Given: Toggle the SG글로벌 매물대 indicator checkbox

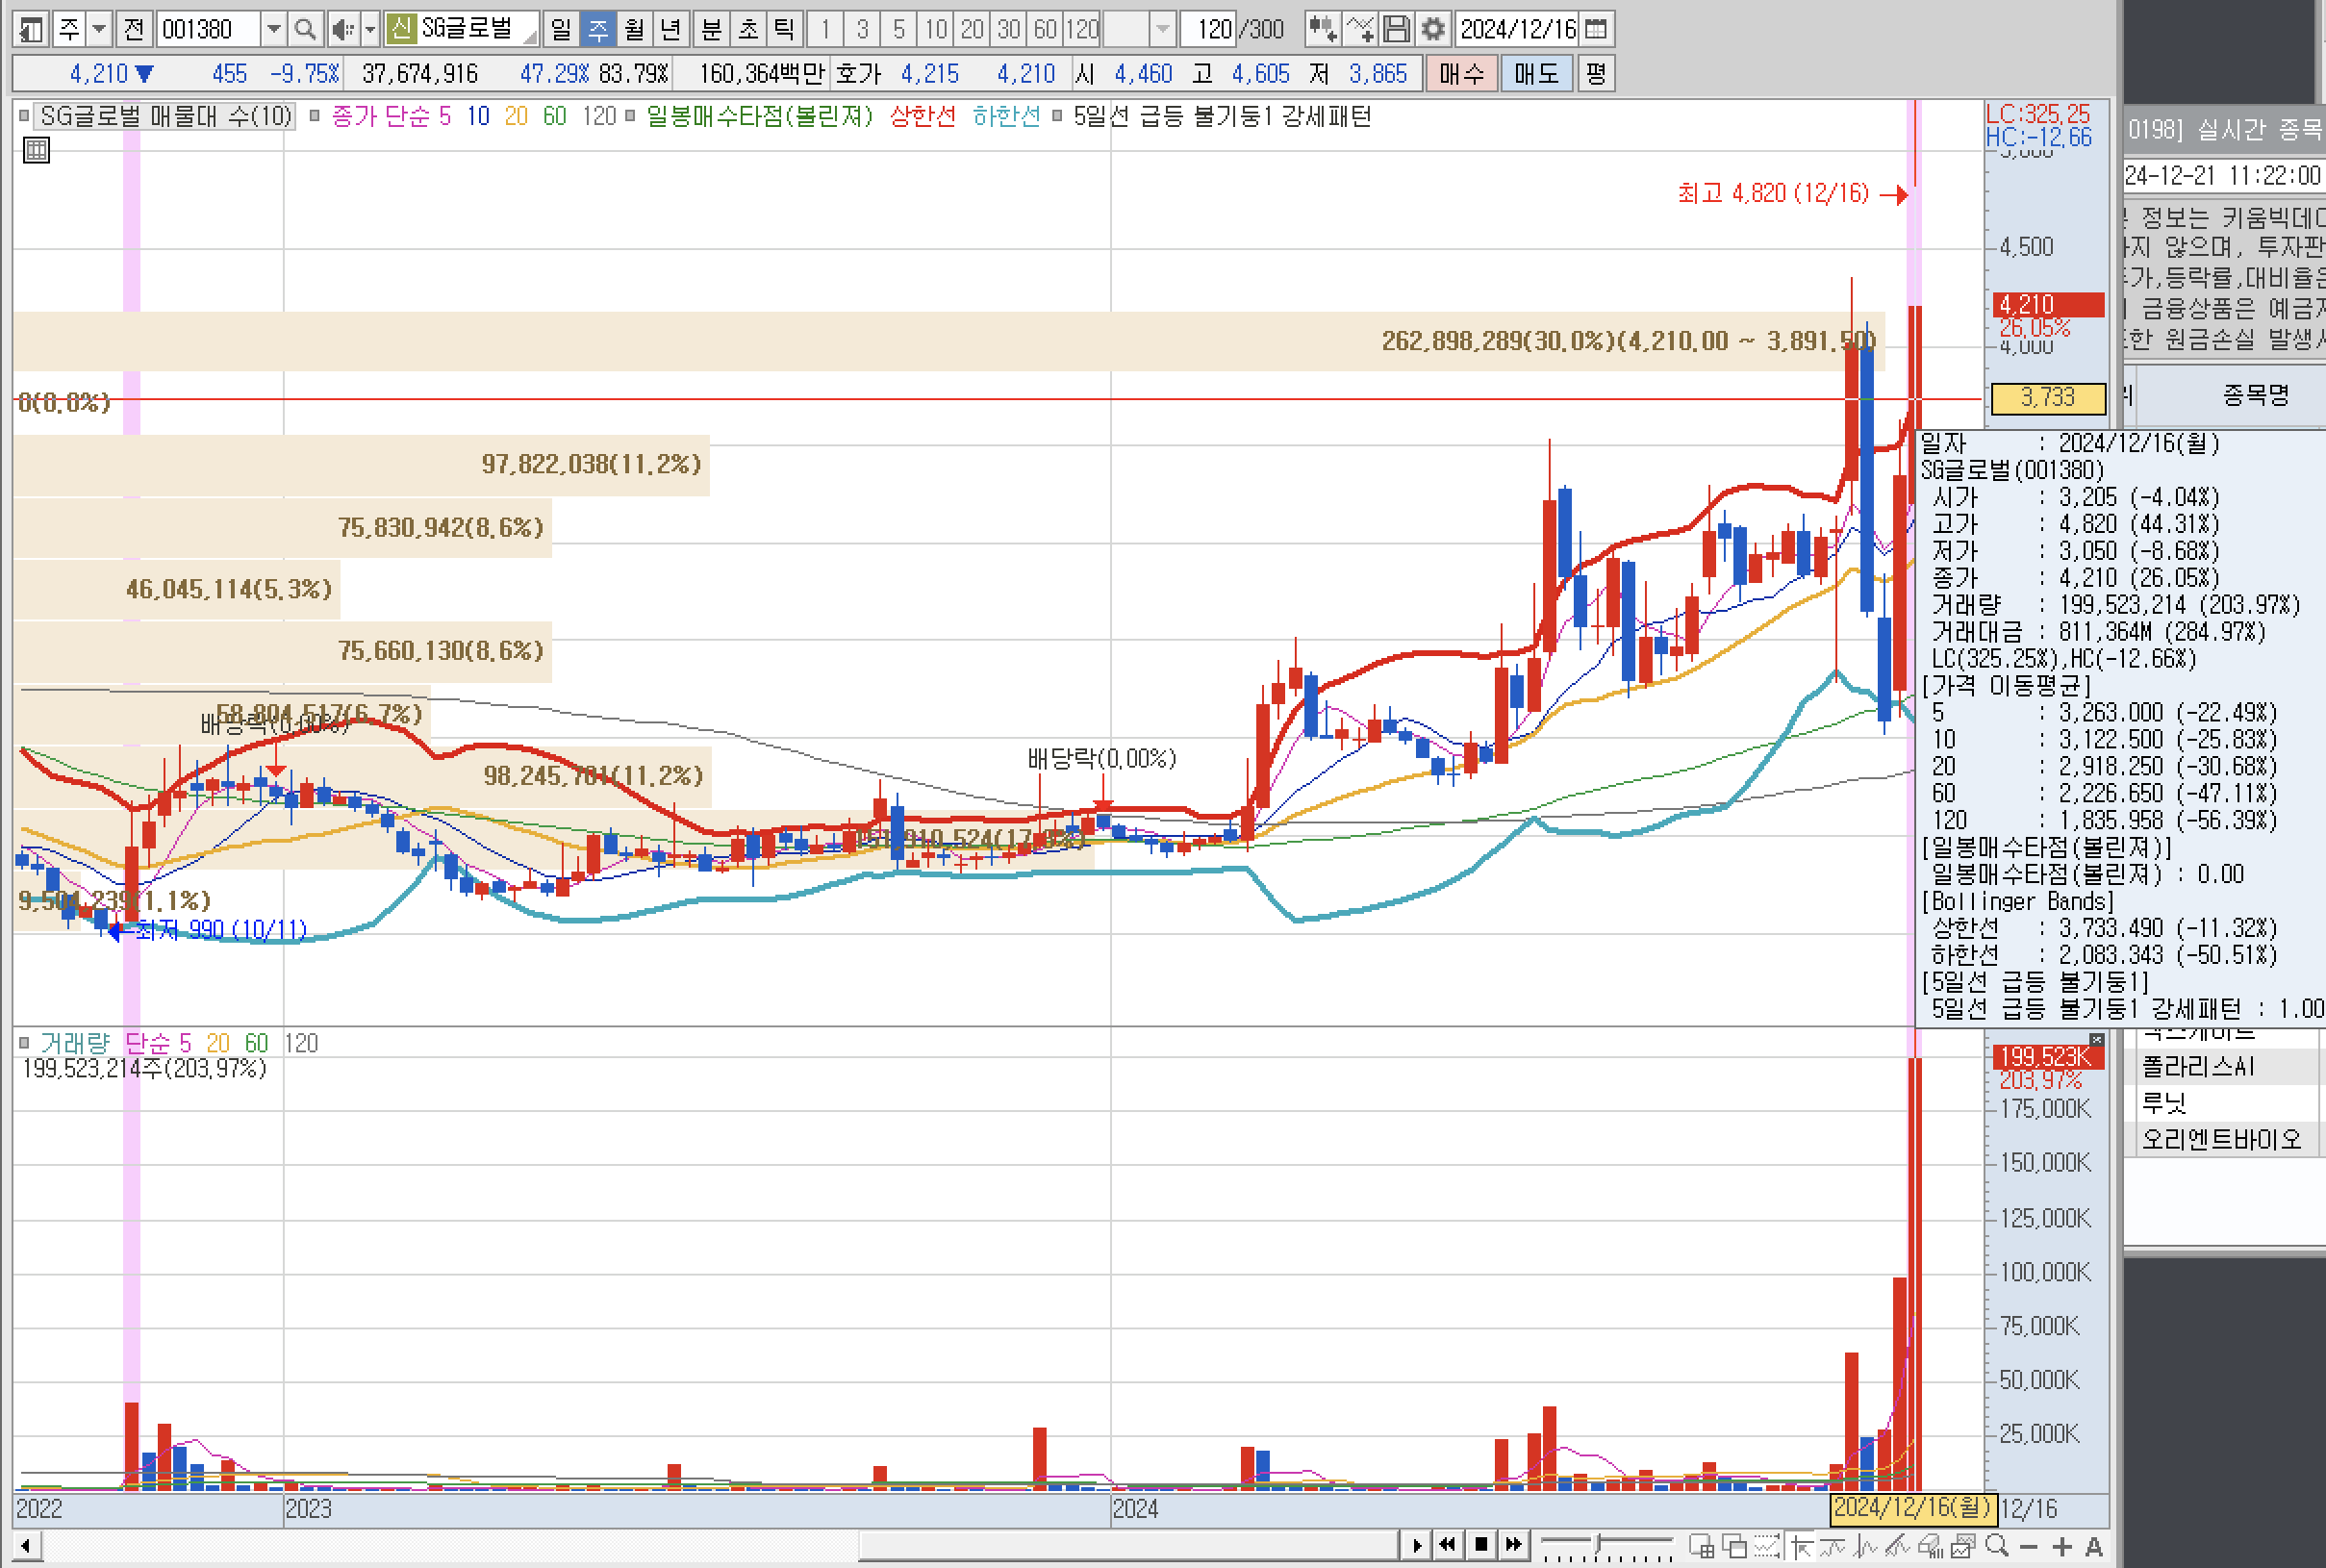Looking at the screenshot, I should pos(25,116).
